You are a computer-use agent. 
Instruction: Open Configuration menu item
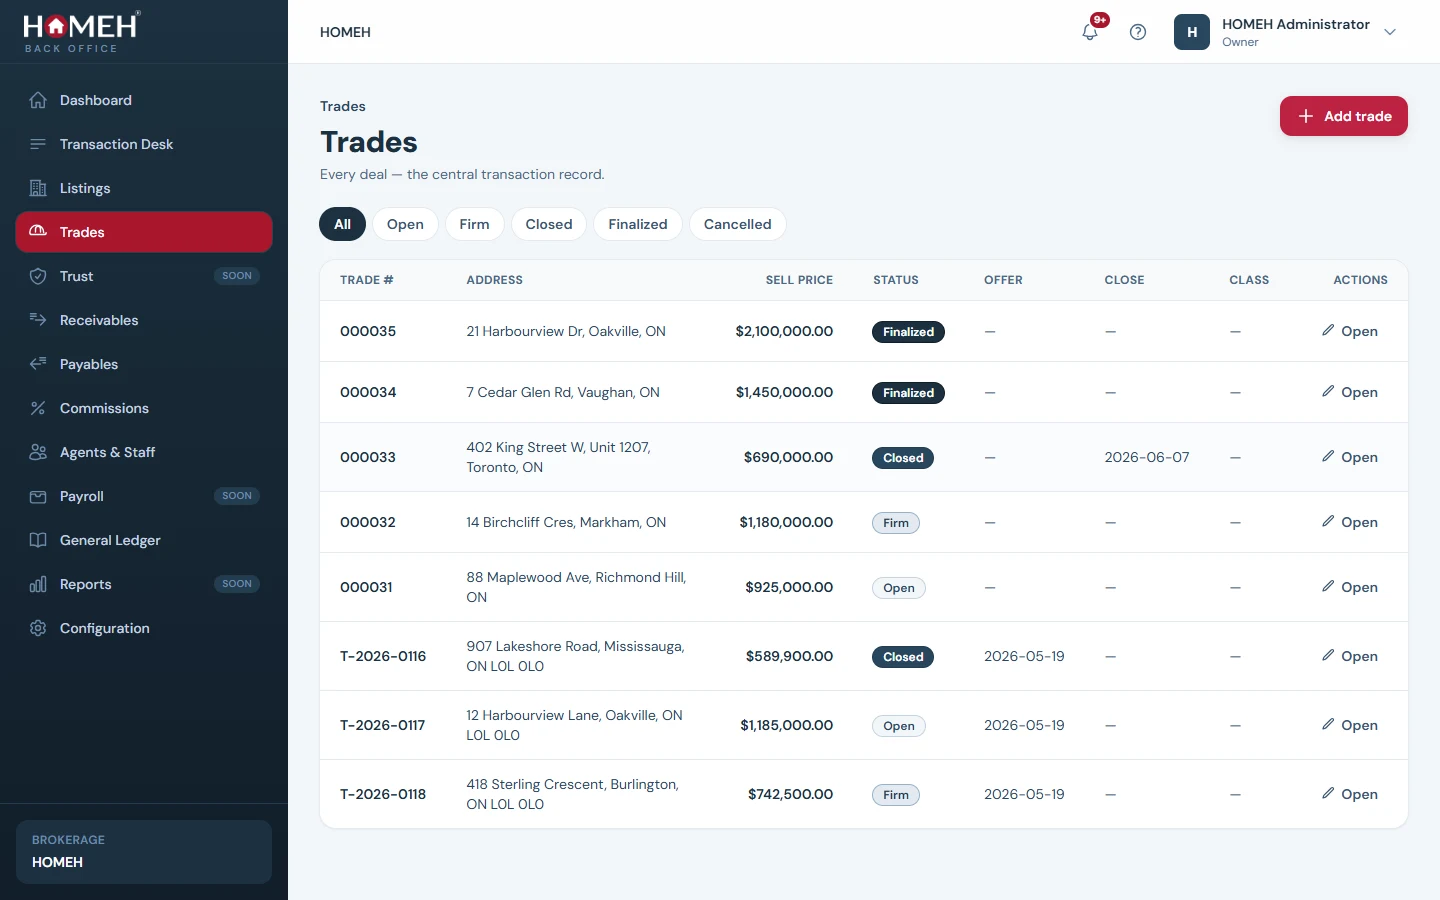pos(144,628)
